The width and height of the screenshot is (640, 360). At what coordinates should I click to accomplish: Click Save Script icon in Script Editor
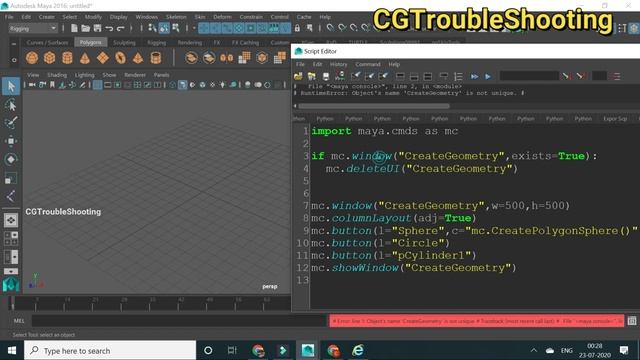[326, 76]
